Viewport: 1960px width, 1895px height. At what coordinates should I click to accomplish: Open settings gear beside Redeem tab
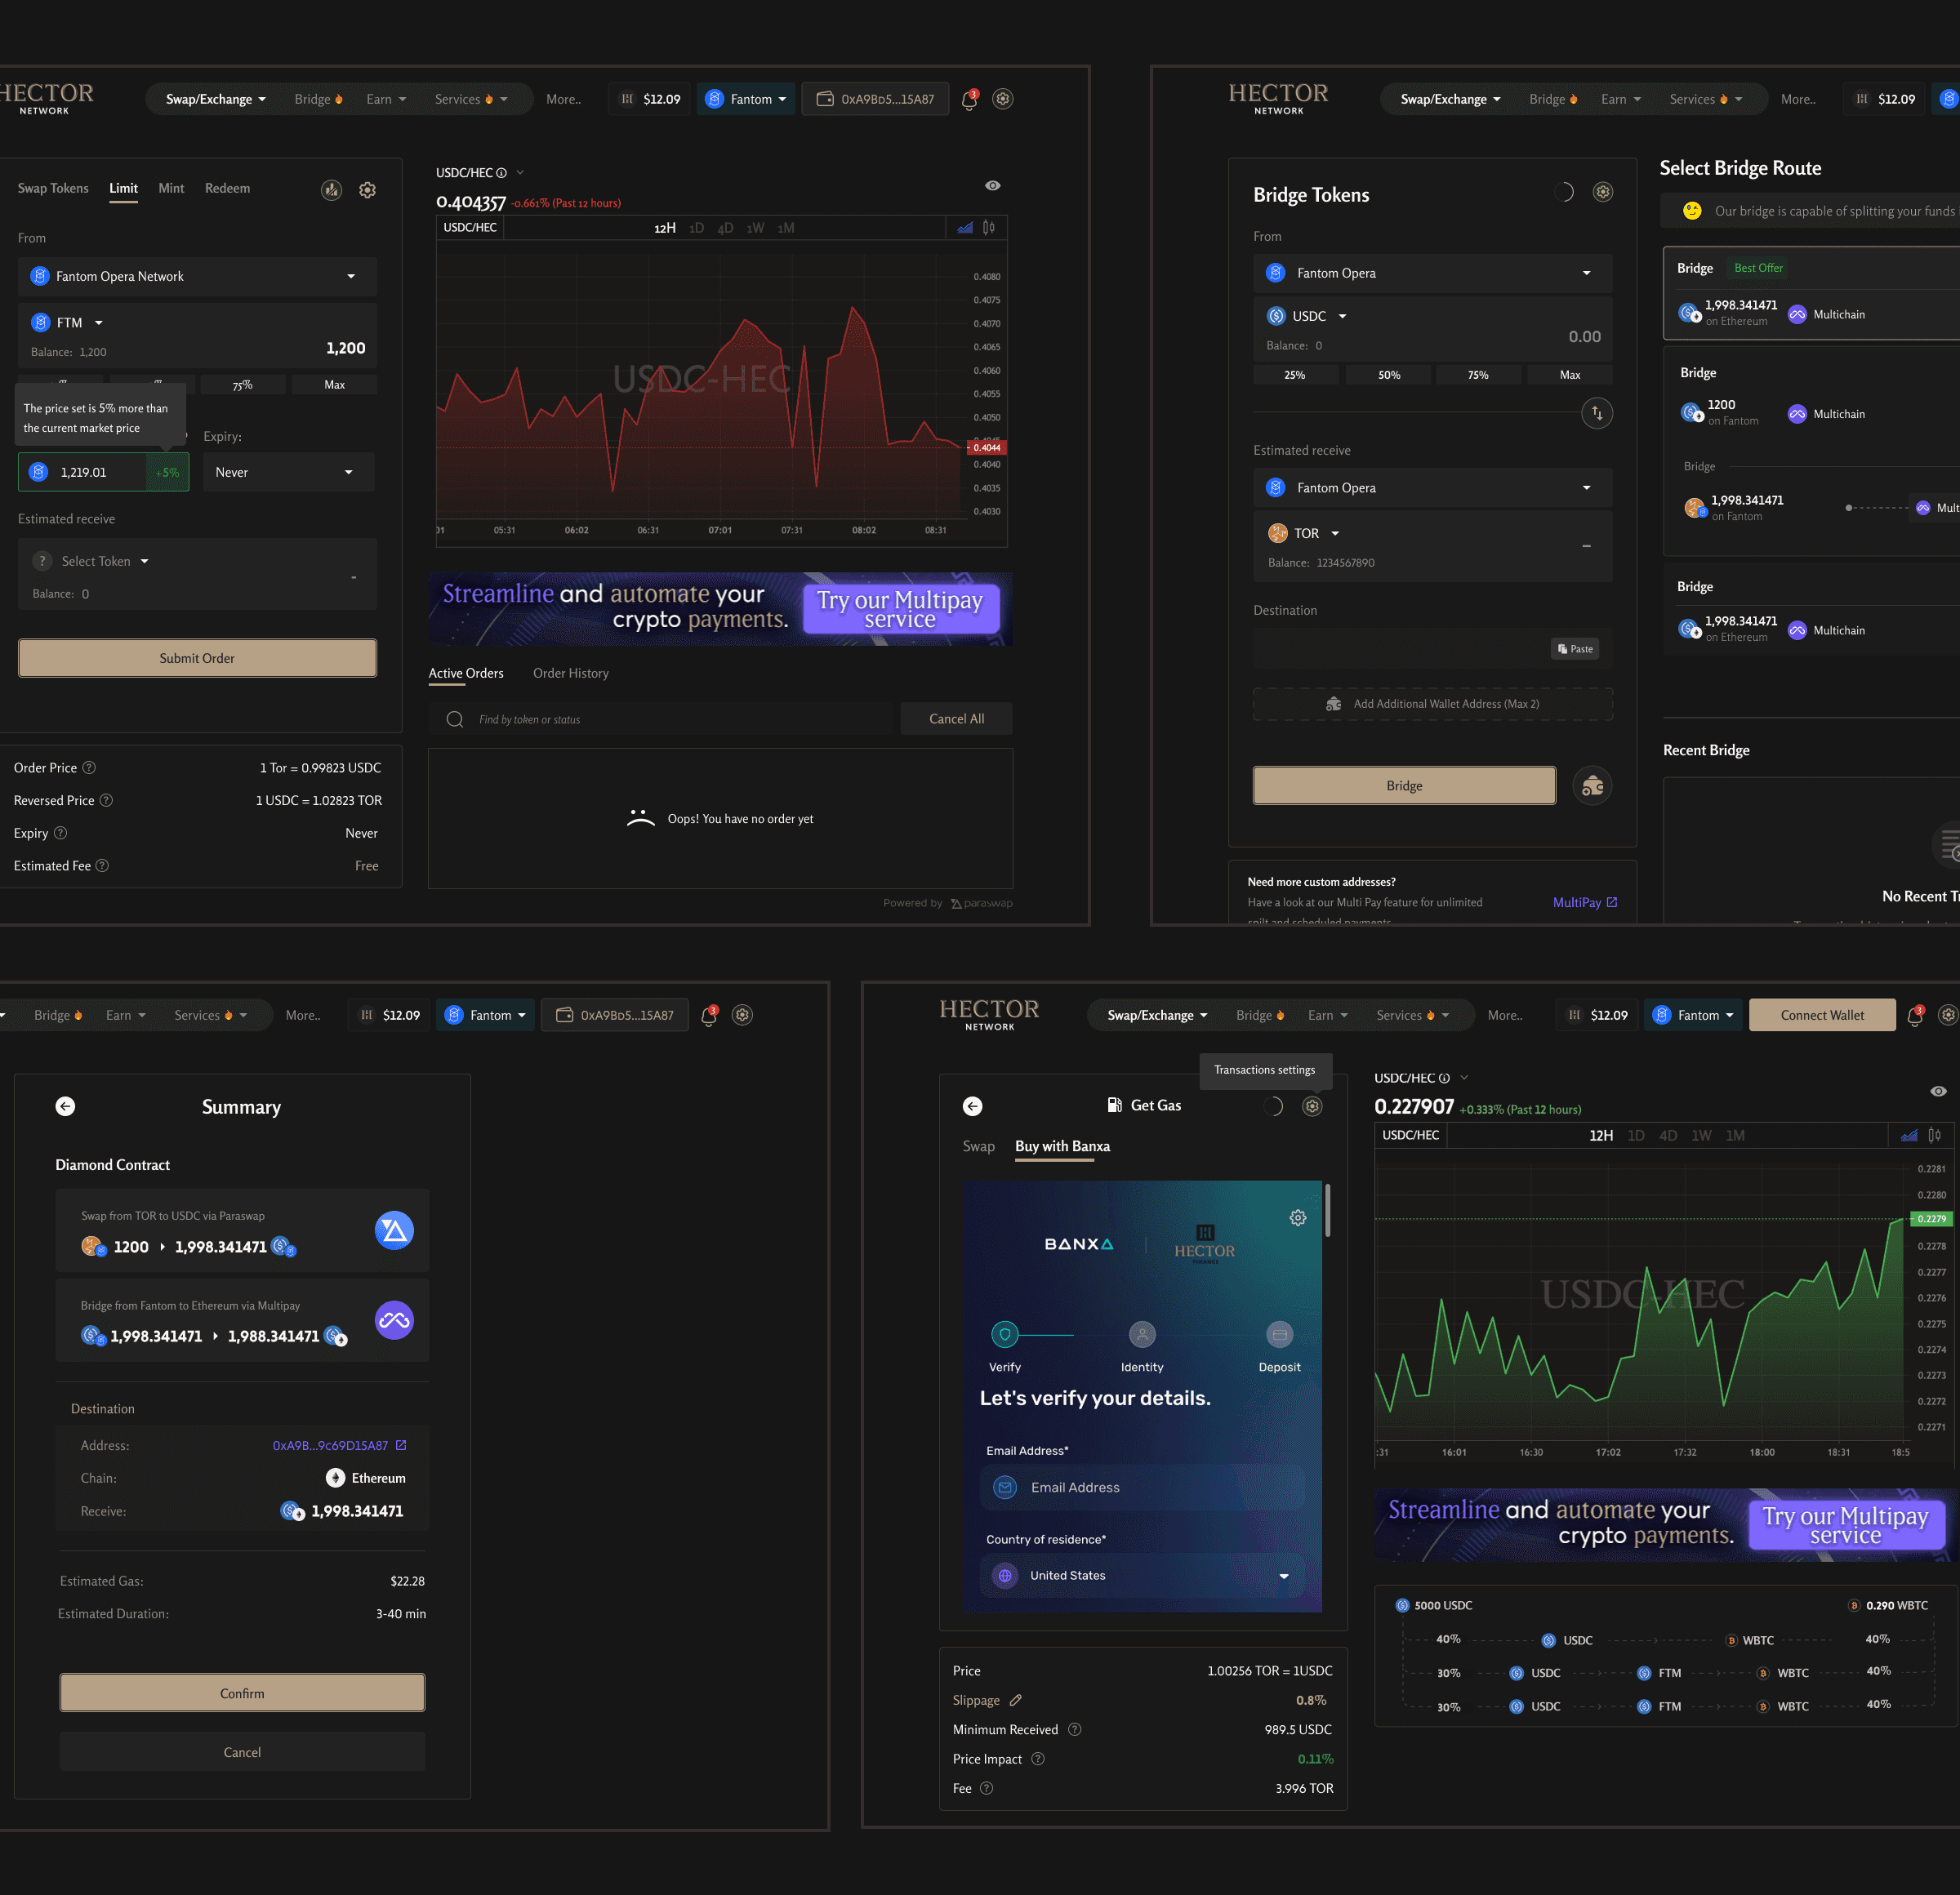point(367,190)
